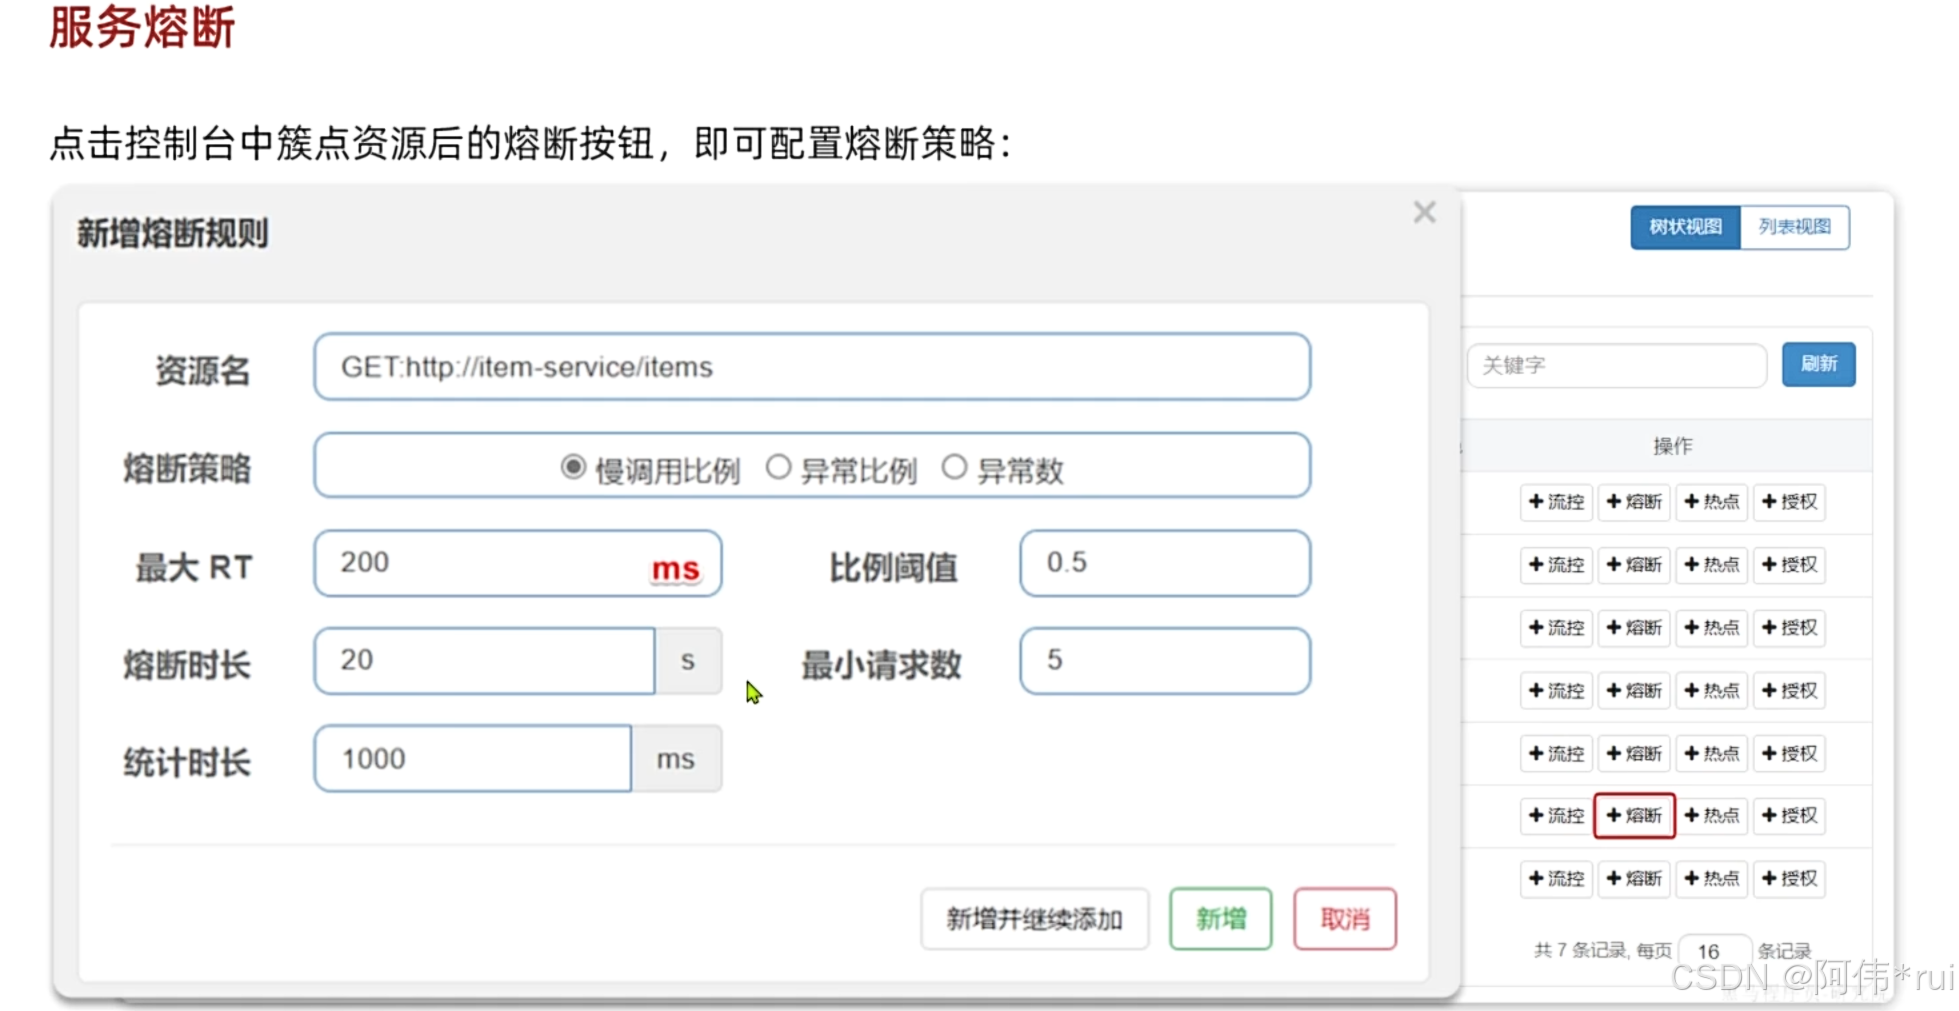Click 授权 button in fourth row
Screen dimensions: 1959x1011
pyautogui.click(x=1790, y=691)
